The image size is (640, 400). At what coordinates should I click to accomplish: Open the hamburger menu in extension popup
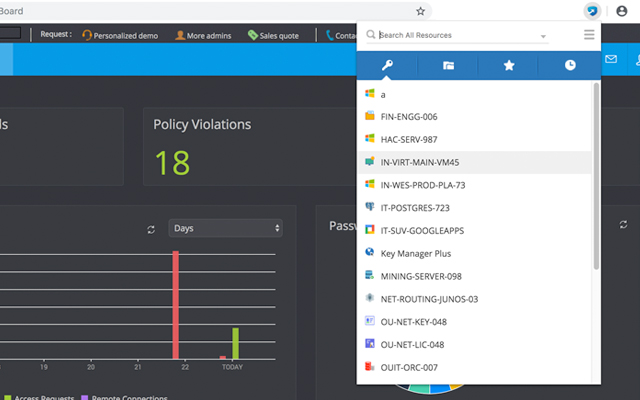589,35
